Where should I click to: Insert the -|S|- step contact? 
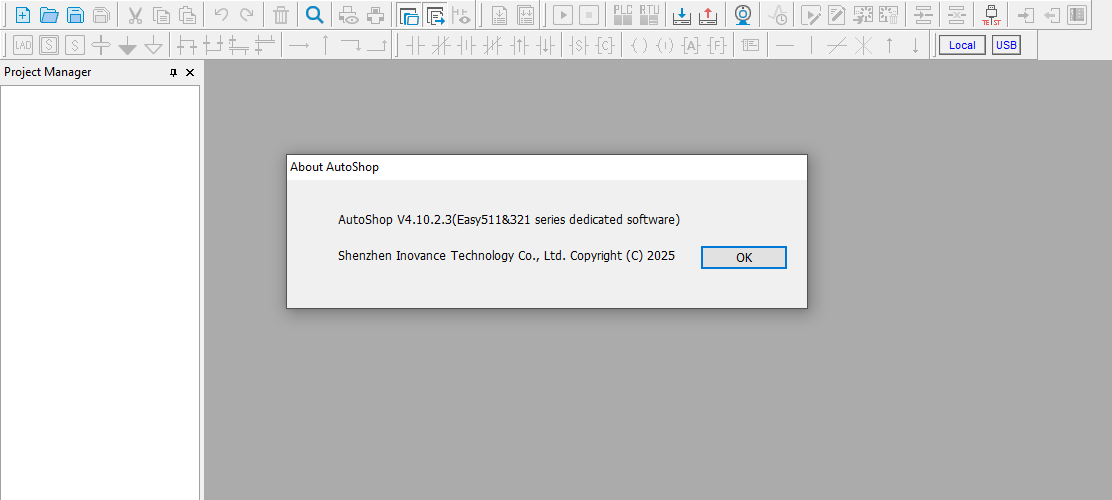tap(579, 45)
